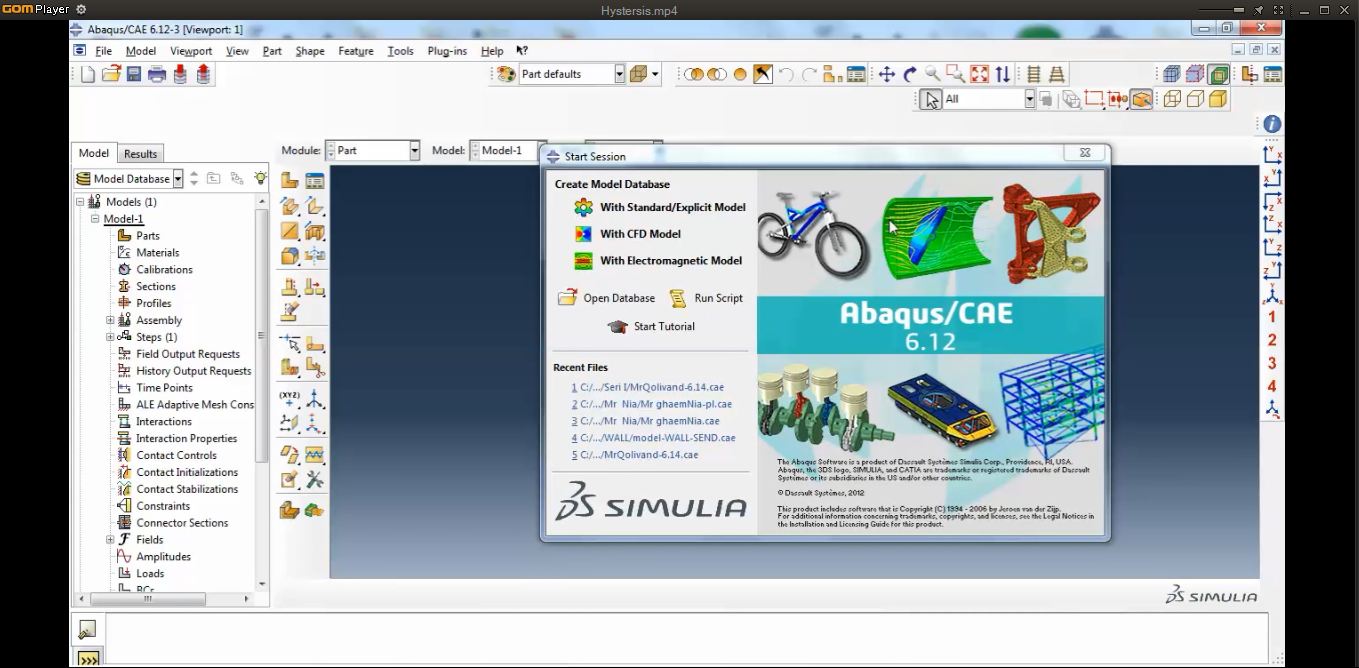Toggle the orange edit-sketch highlight button
The width and height of the screenshot is (1359, 668).
coord(763,74)
